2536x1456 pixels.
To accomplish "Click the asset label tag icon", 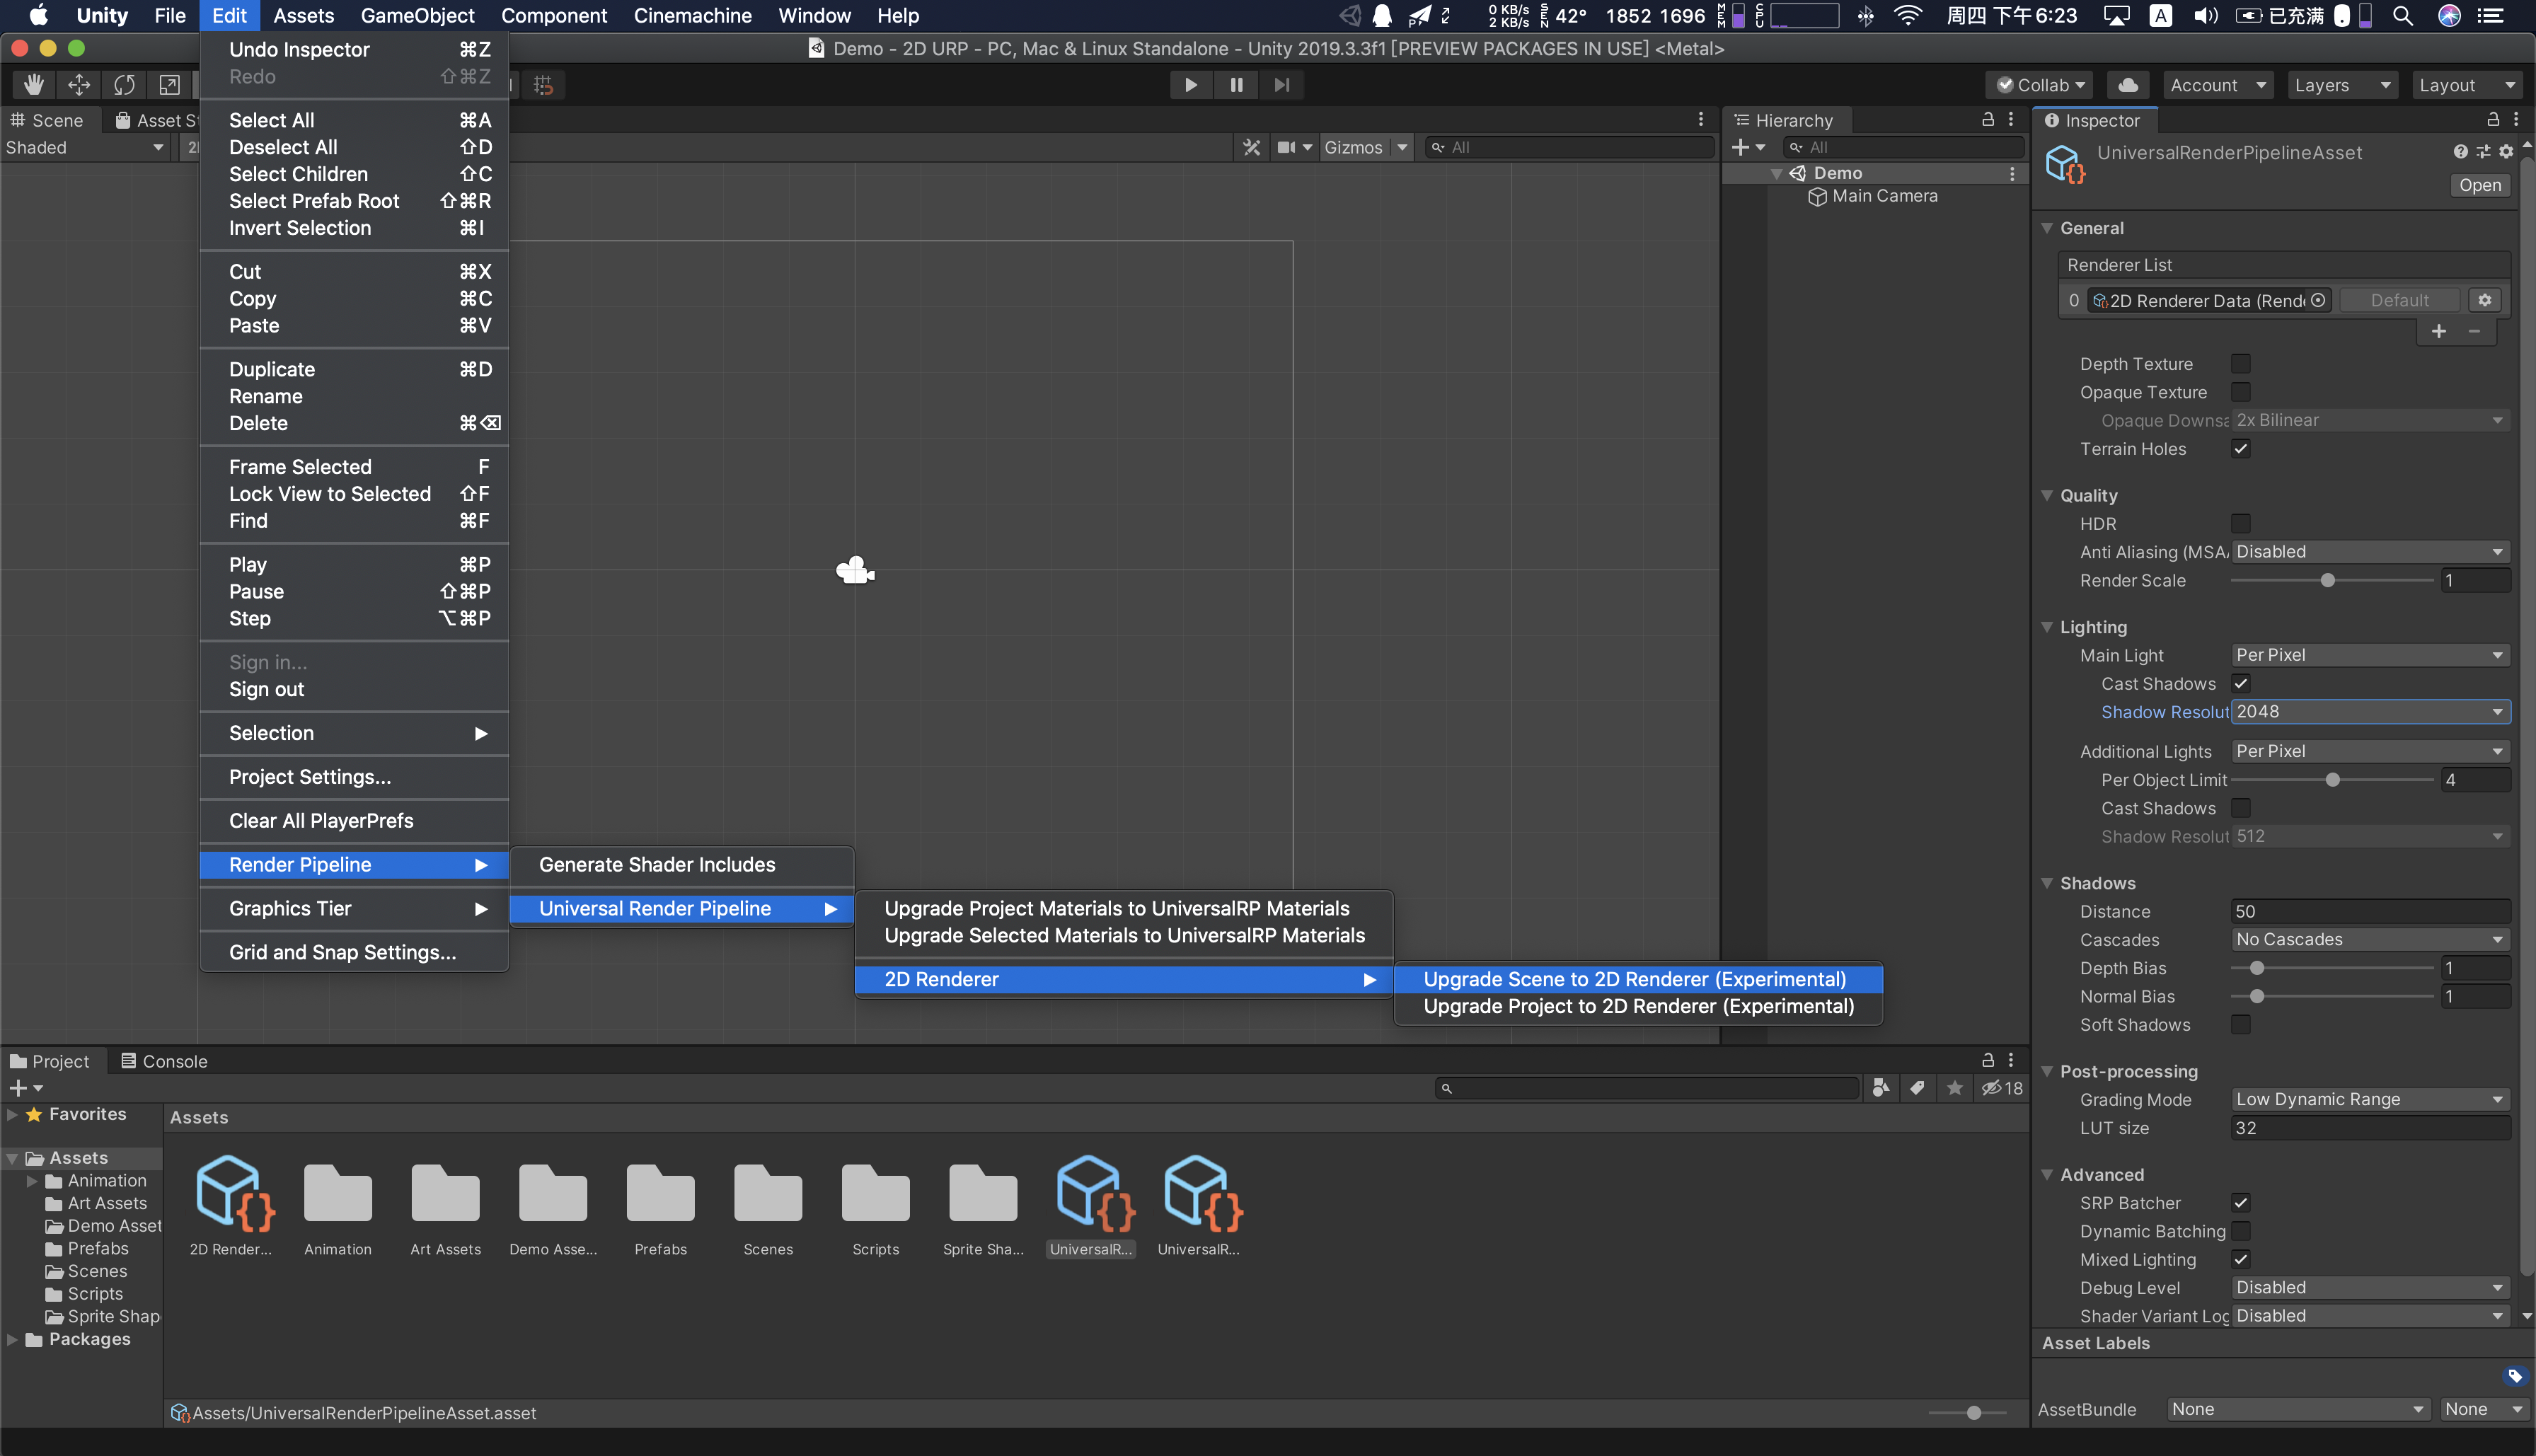I will click(x=2514, y=1376).
